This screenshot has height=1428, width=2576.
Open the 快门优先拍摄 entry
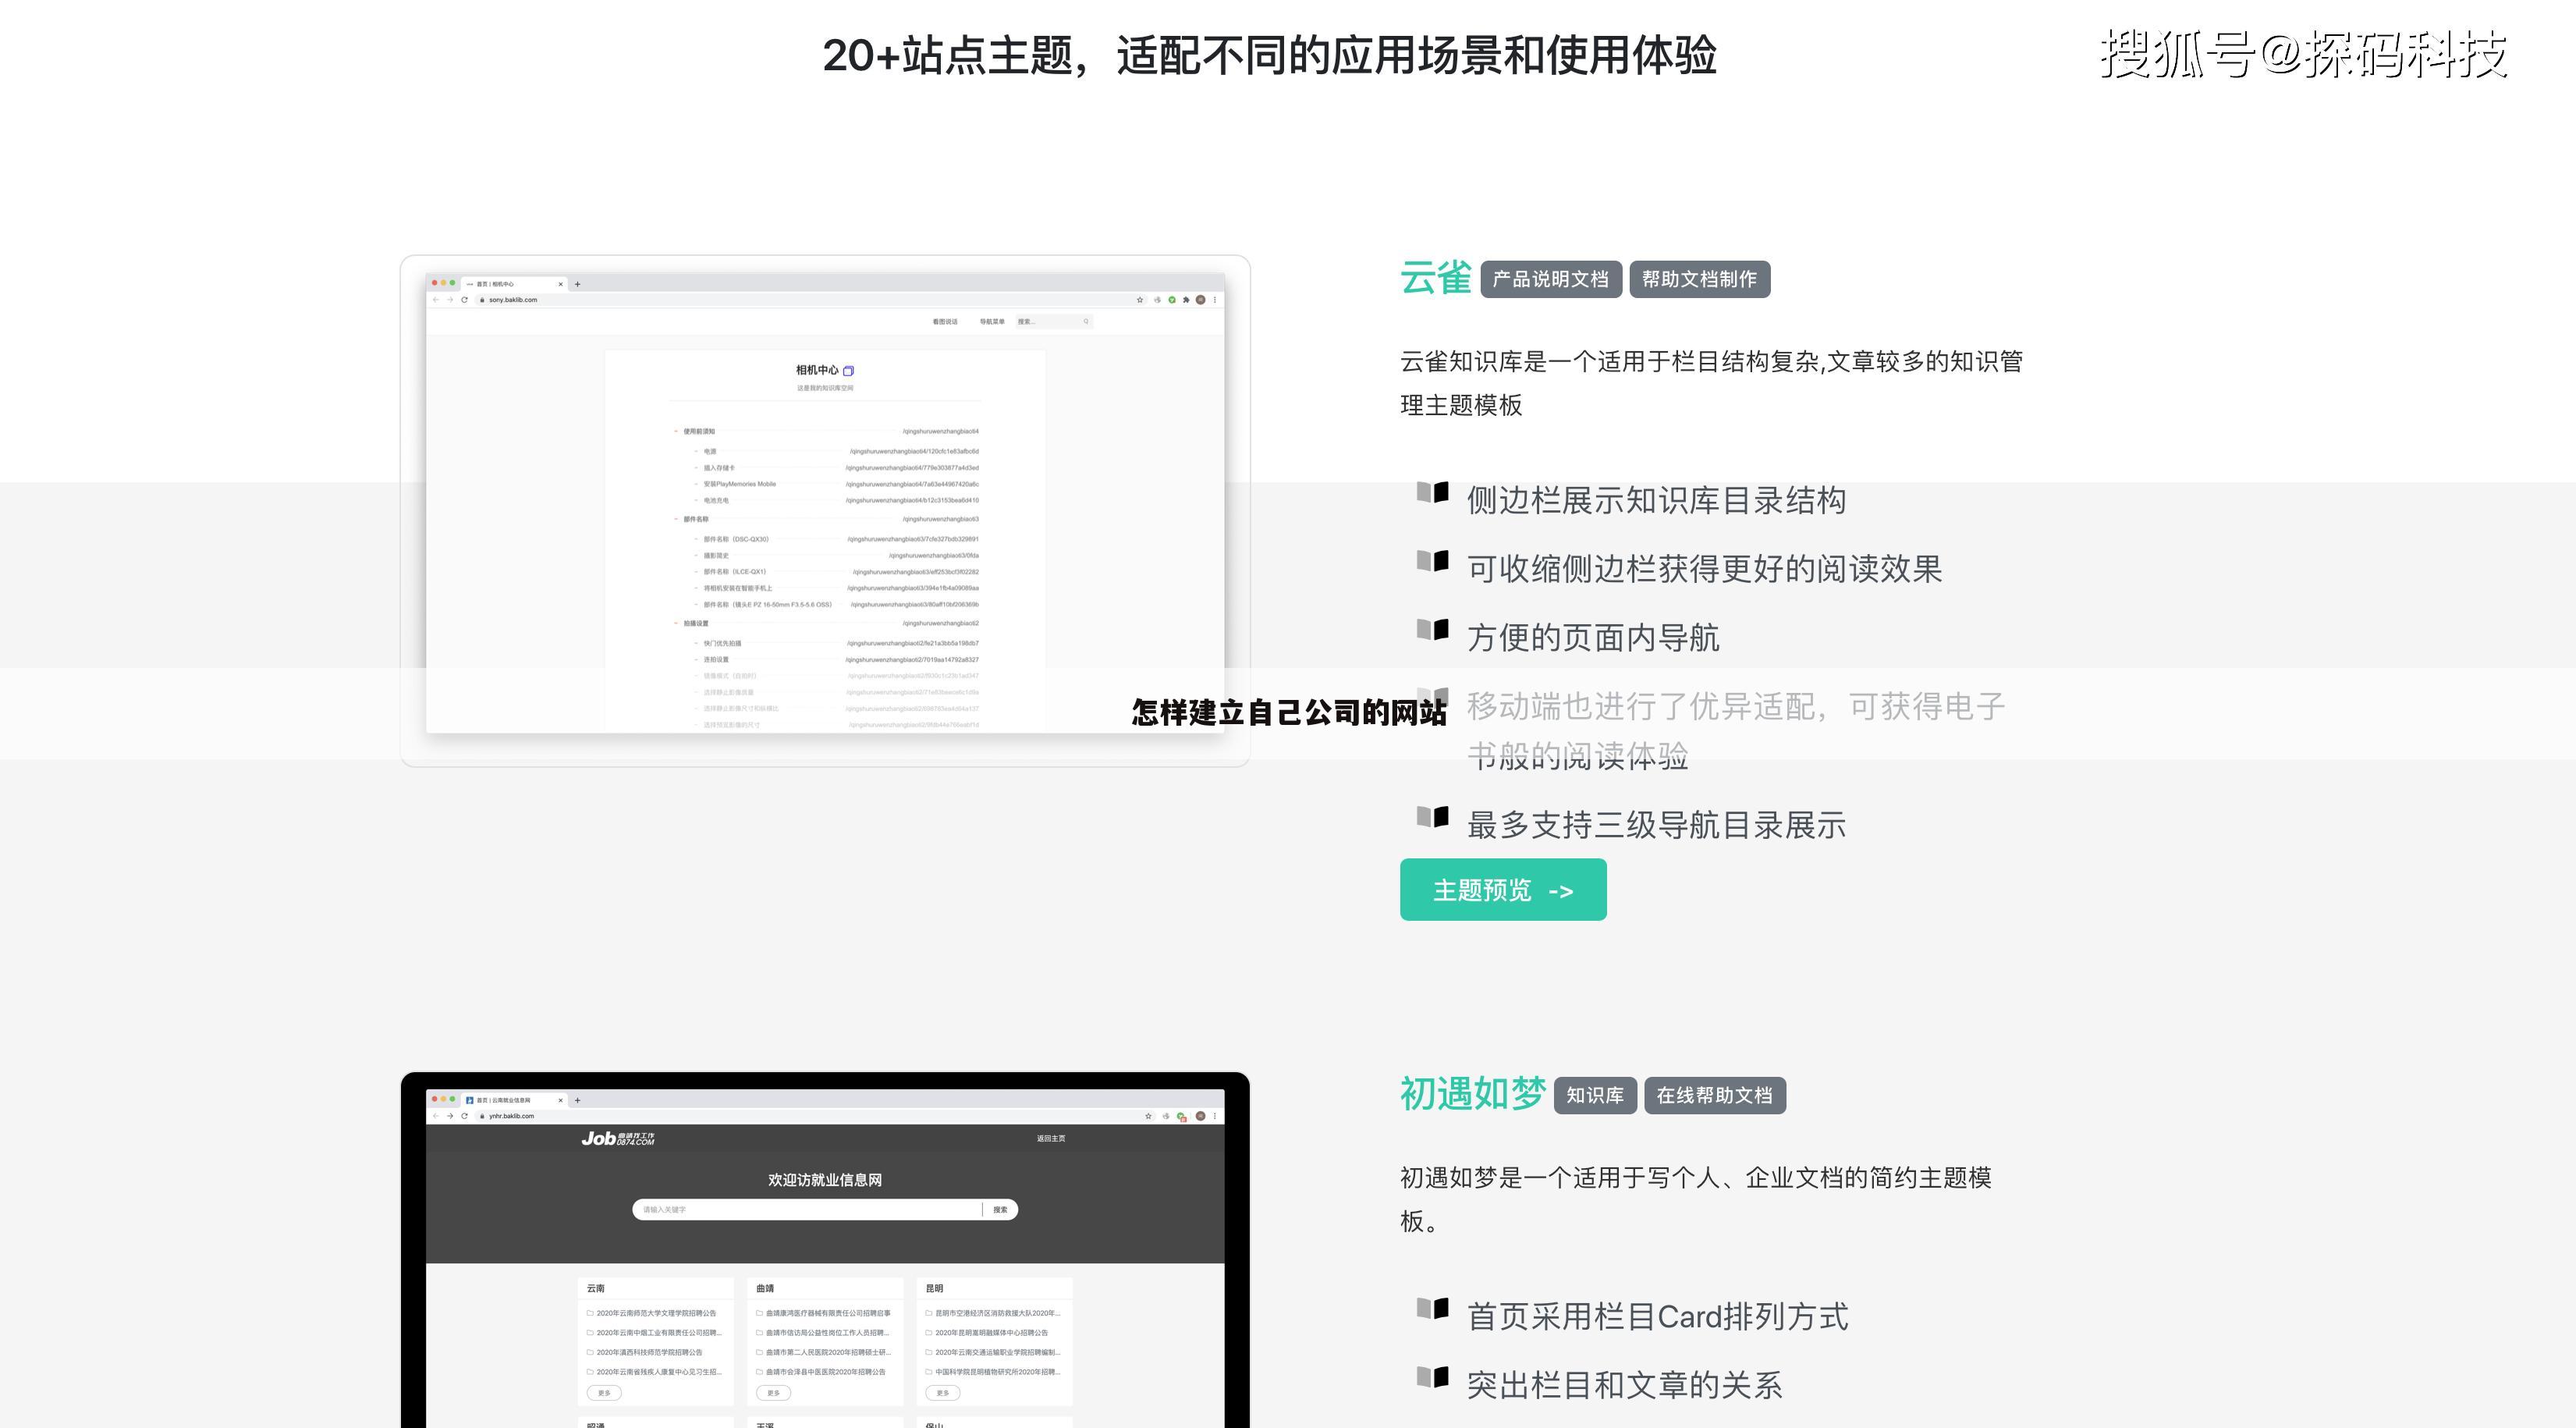722,644
